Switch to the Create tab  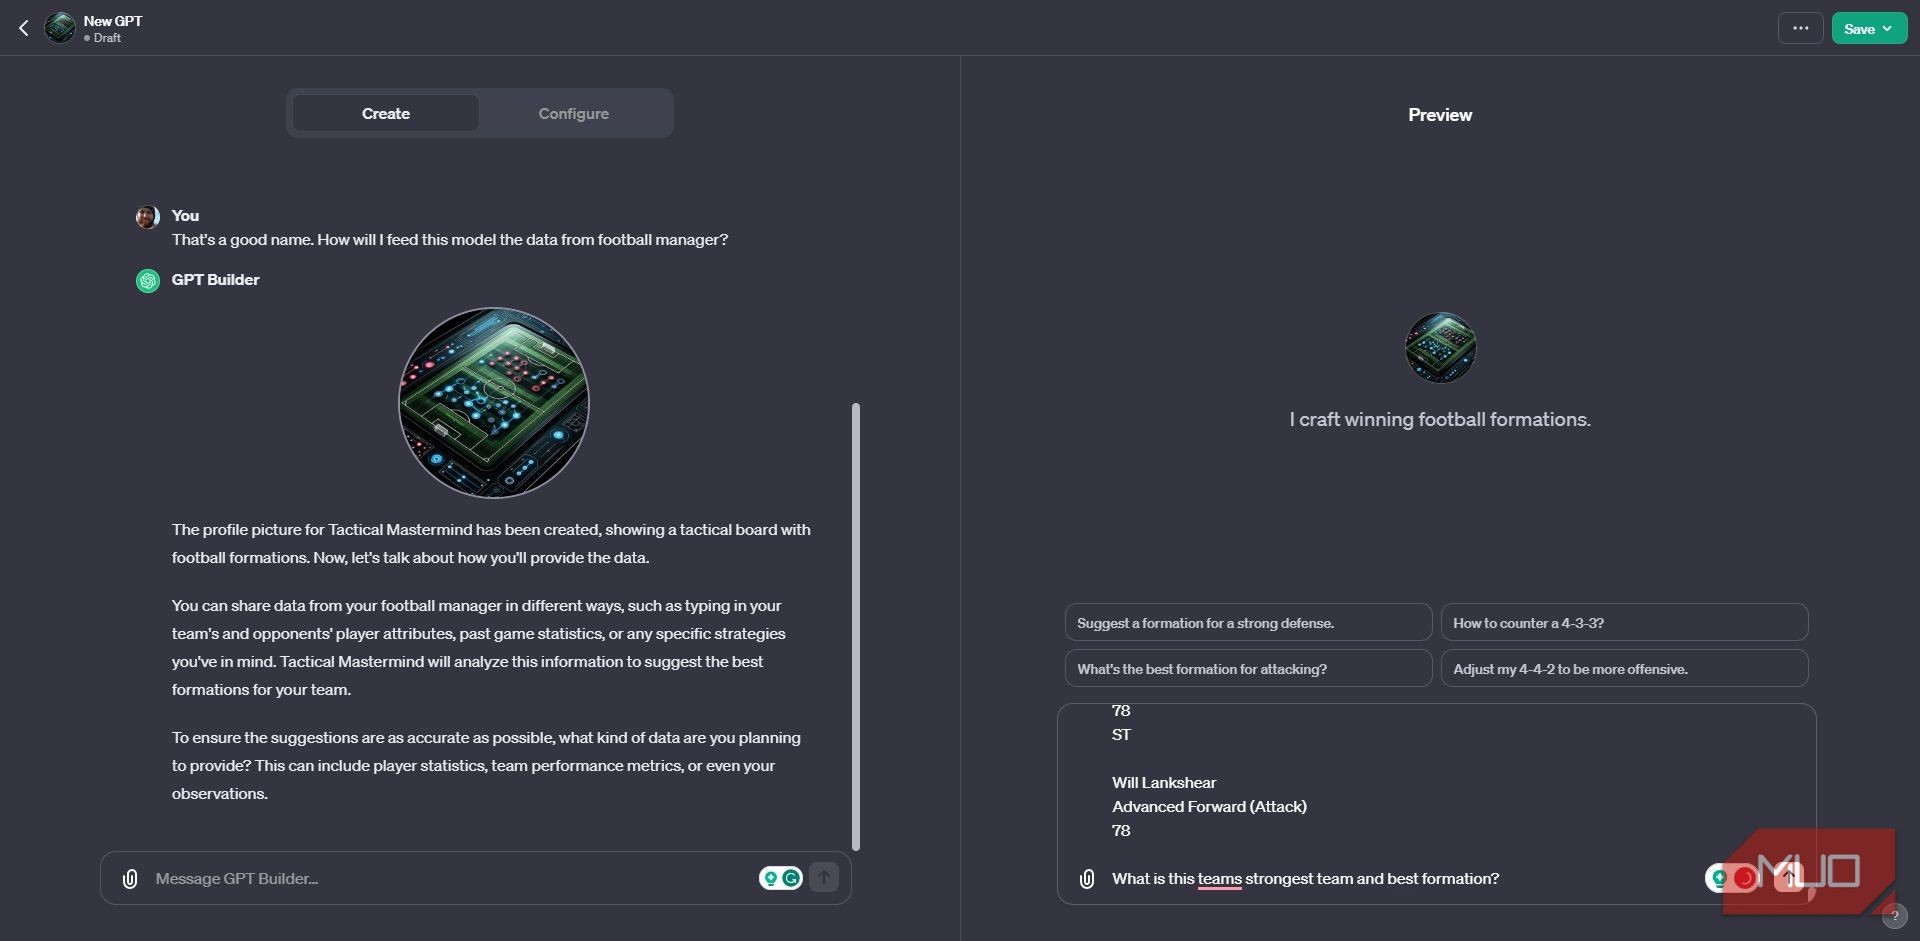click(x=386, y=113)
